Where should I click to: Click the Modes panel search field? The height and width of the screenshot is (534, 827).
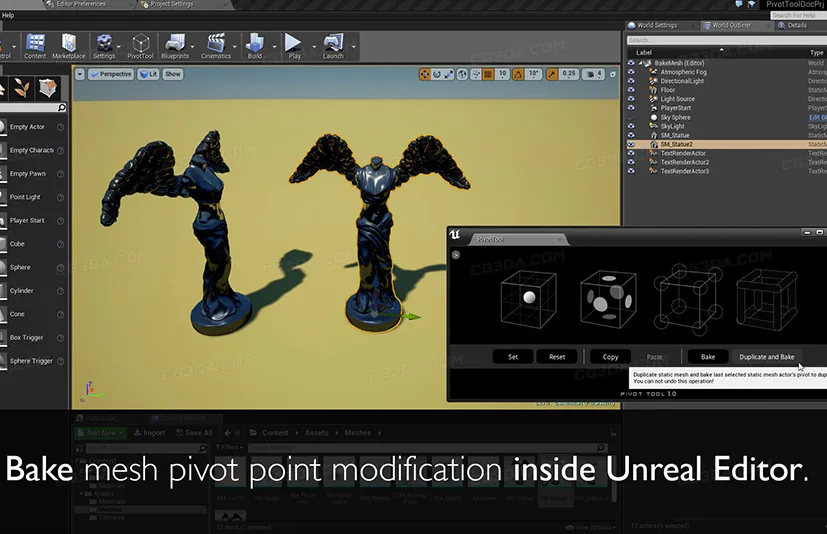pyautogui.click(x=32, y=108)
